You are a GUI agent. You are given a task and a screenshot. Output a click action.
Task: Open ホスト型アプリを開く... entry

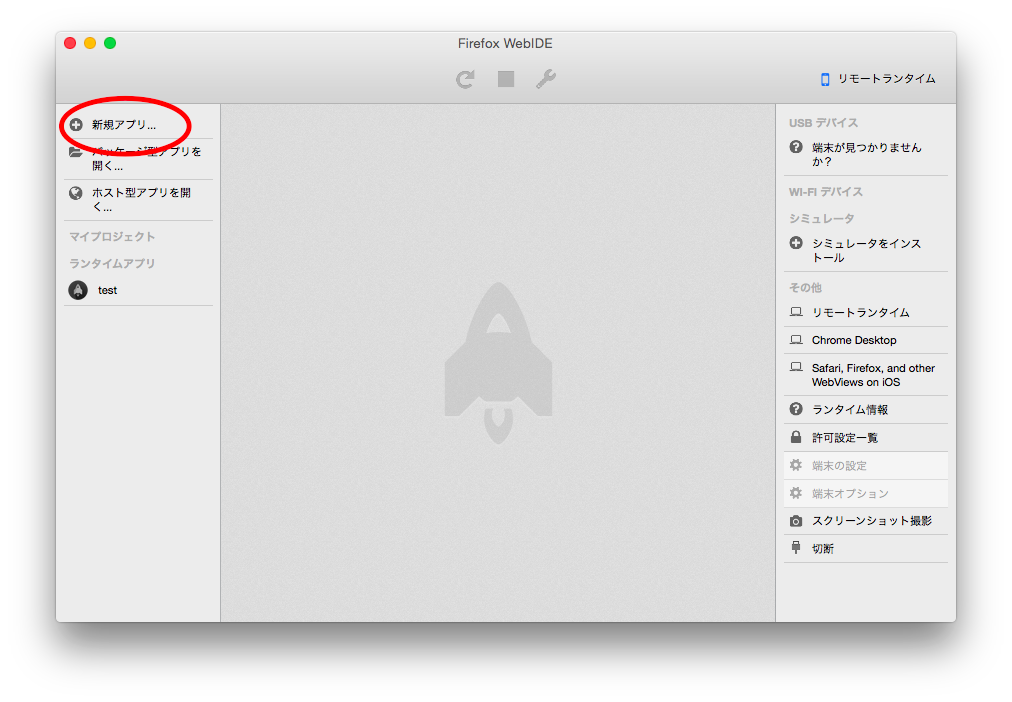[138, 200]
